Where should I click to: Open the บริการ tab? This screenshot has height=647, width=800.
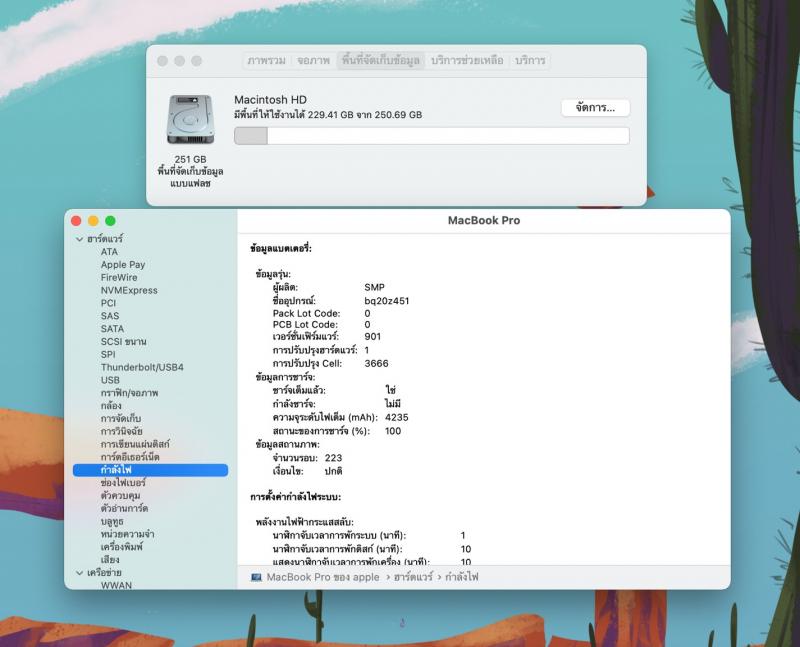(530, 60)
